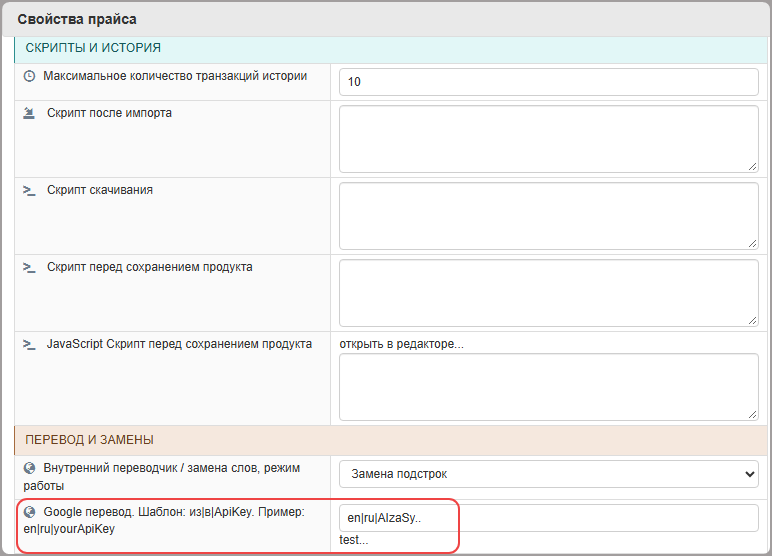Open the открыть в редакторе... link
Image resolution: width=772 pixels, height=556 pixels.
click(401, 344)
